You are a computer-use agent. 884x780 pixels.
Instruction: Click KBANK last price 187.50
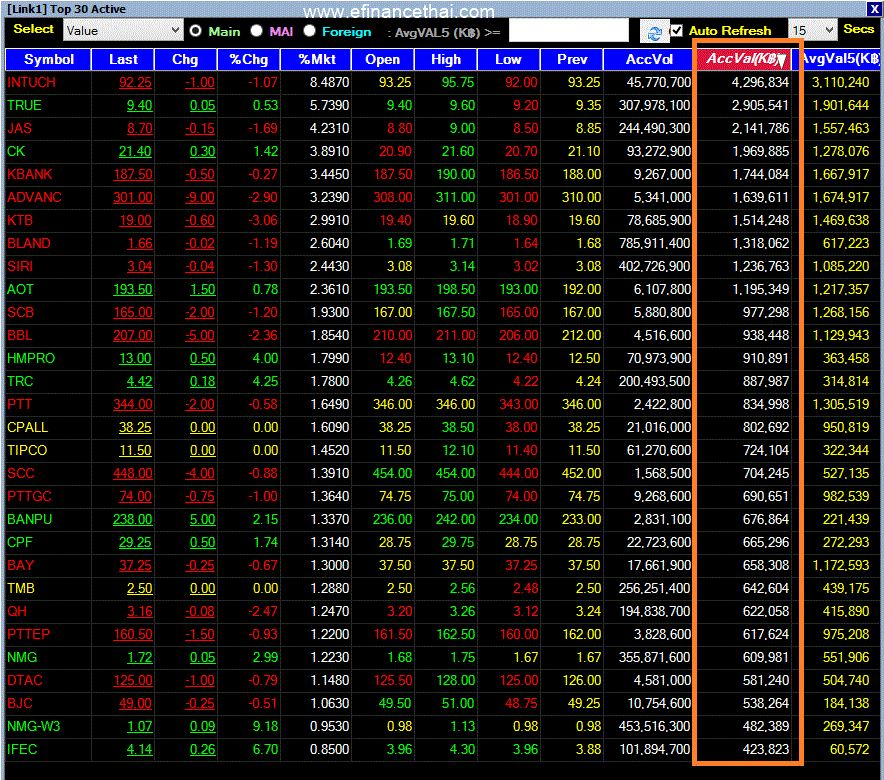133,175
